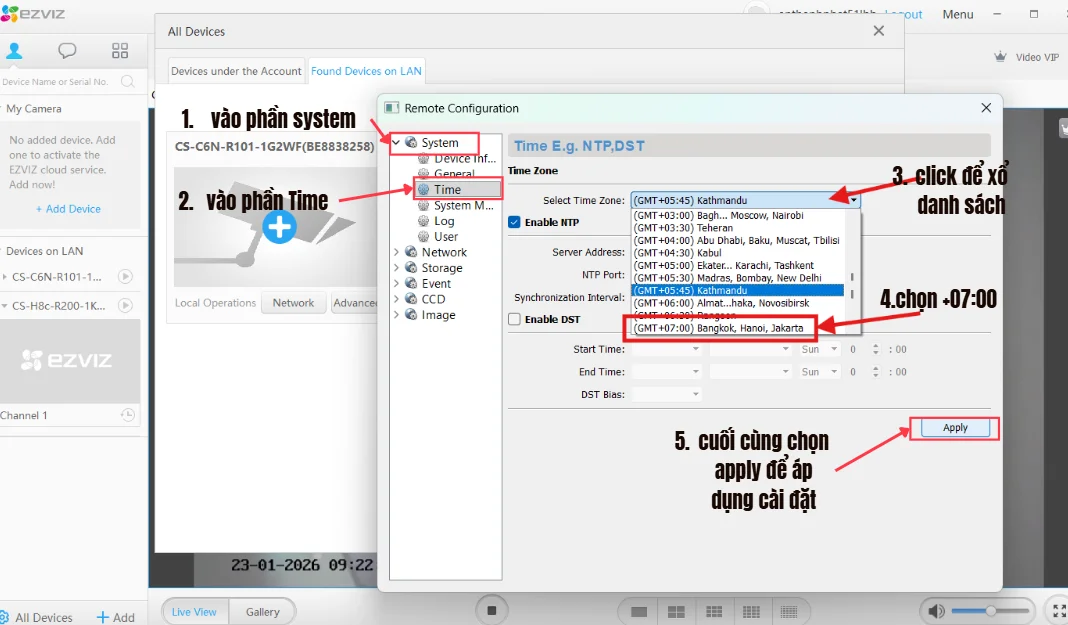Open the message chat bubble tab
This screenshot has width=1068, height=625.
[67, 51]
